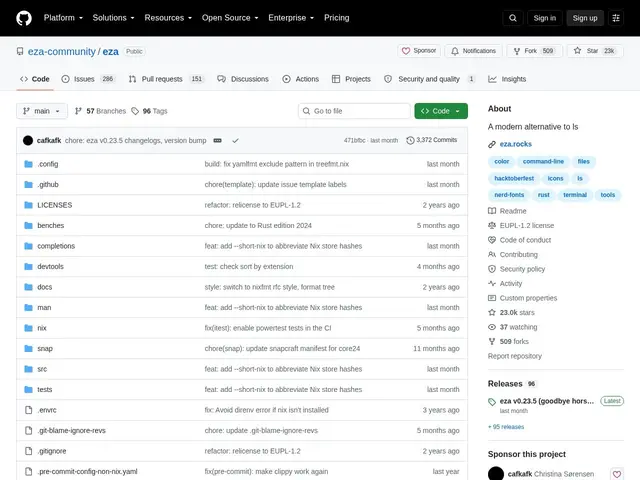
Task: Expand the Resources menu
Action: 168,18
